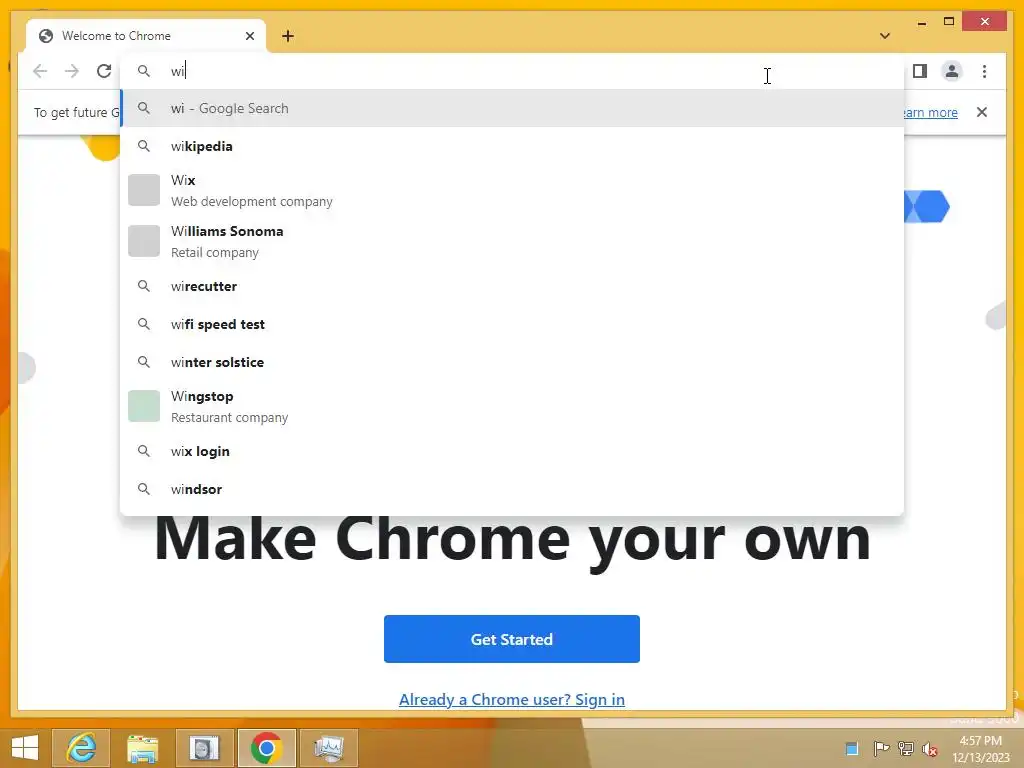Viewport: 1024px width, 768px height.
Task: Close the Welcome to Chrome tab
Action: [249, 36]
